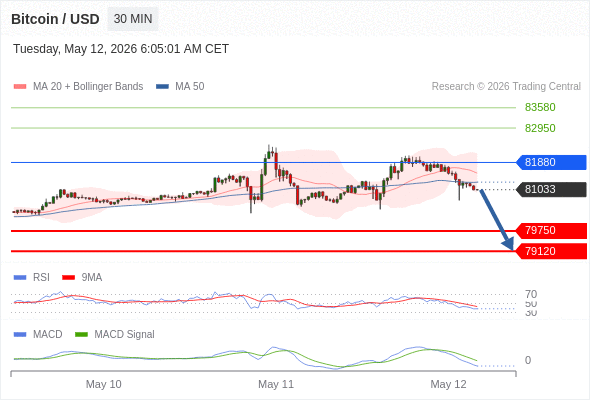Click the May 12 axis label
The width and height of the screenshot is (590, 400).
click(x=448, y=384)
